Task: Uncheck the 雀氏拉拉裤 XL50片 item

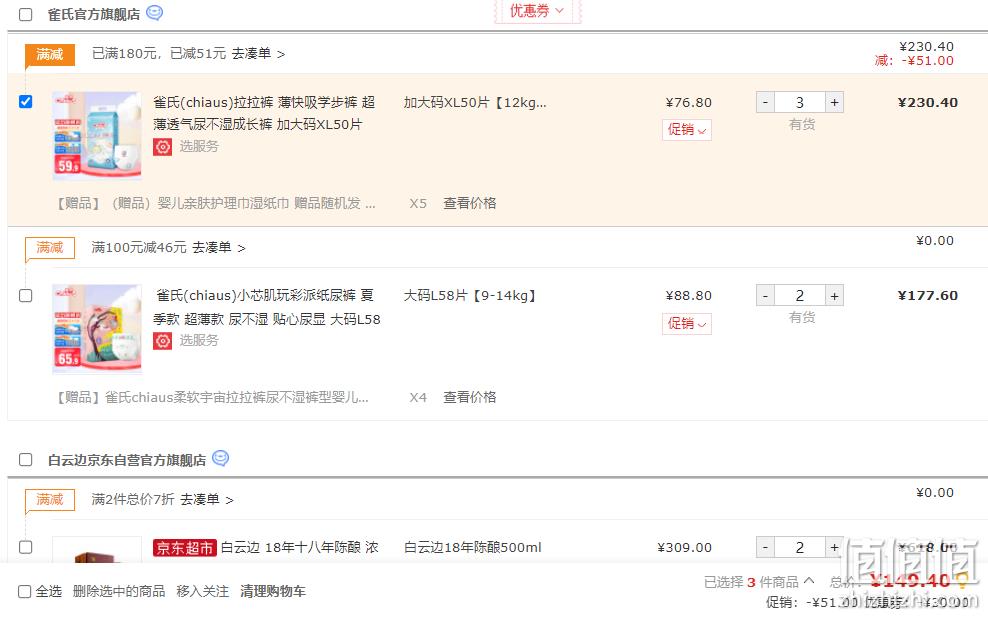Action: (x=26, y=101)
